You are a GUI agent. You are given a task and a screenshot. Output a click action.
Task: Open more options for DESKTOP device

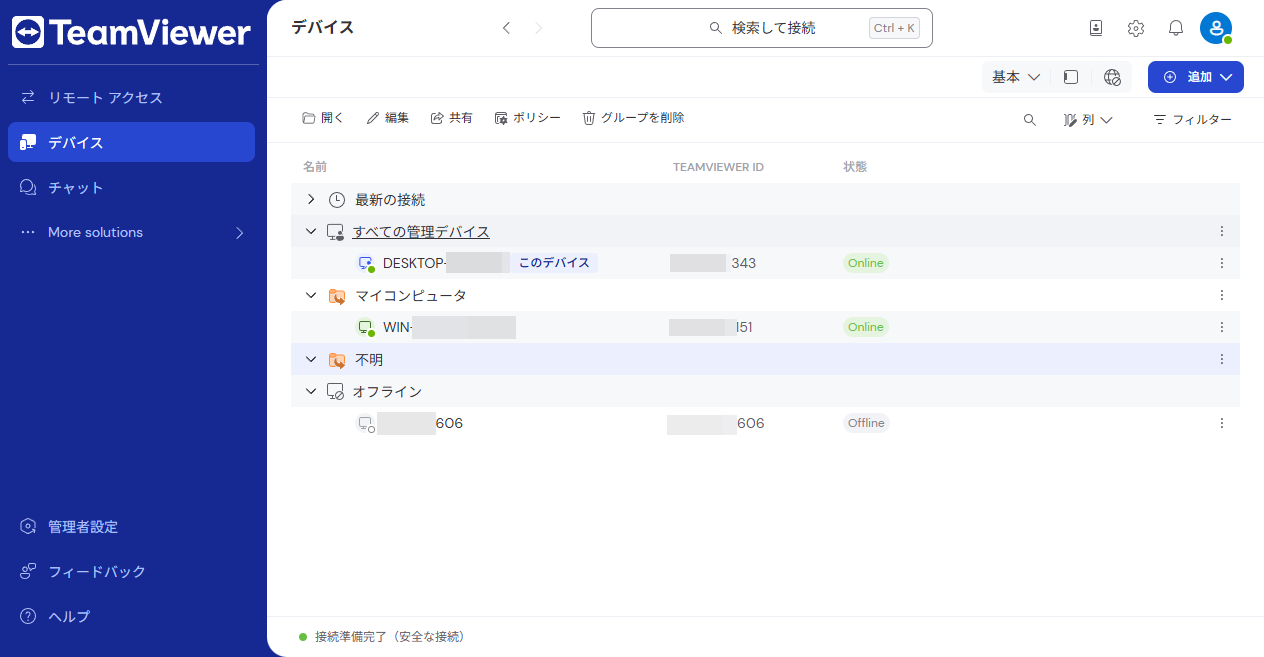1221,263
